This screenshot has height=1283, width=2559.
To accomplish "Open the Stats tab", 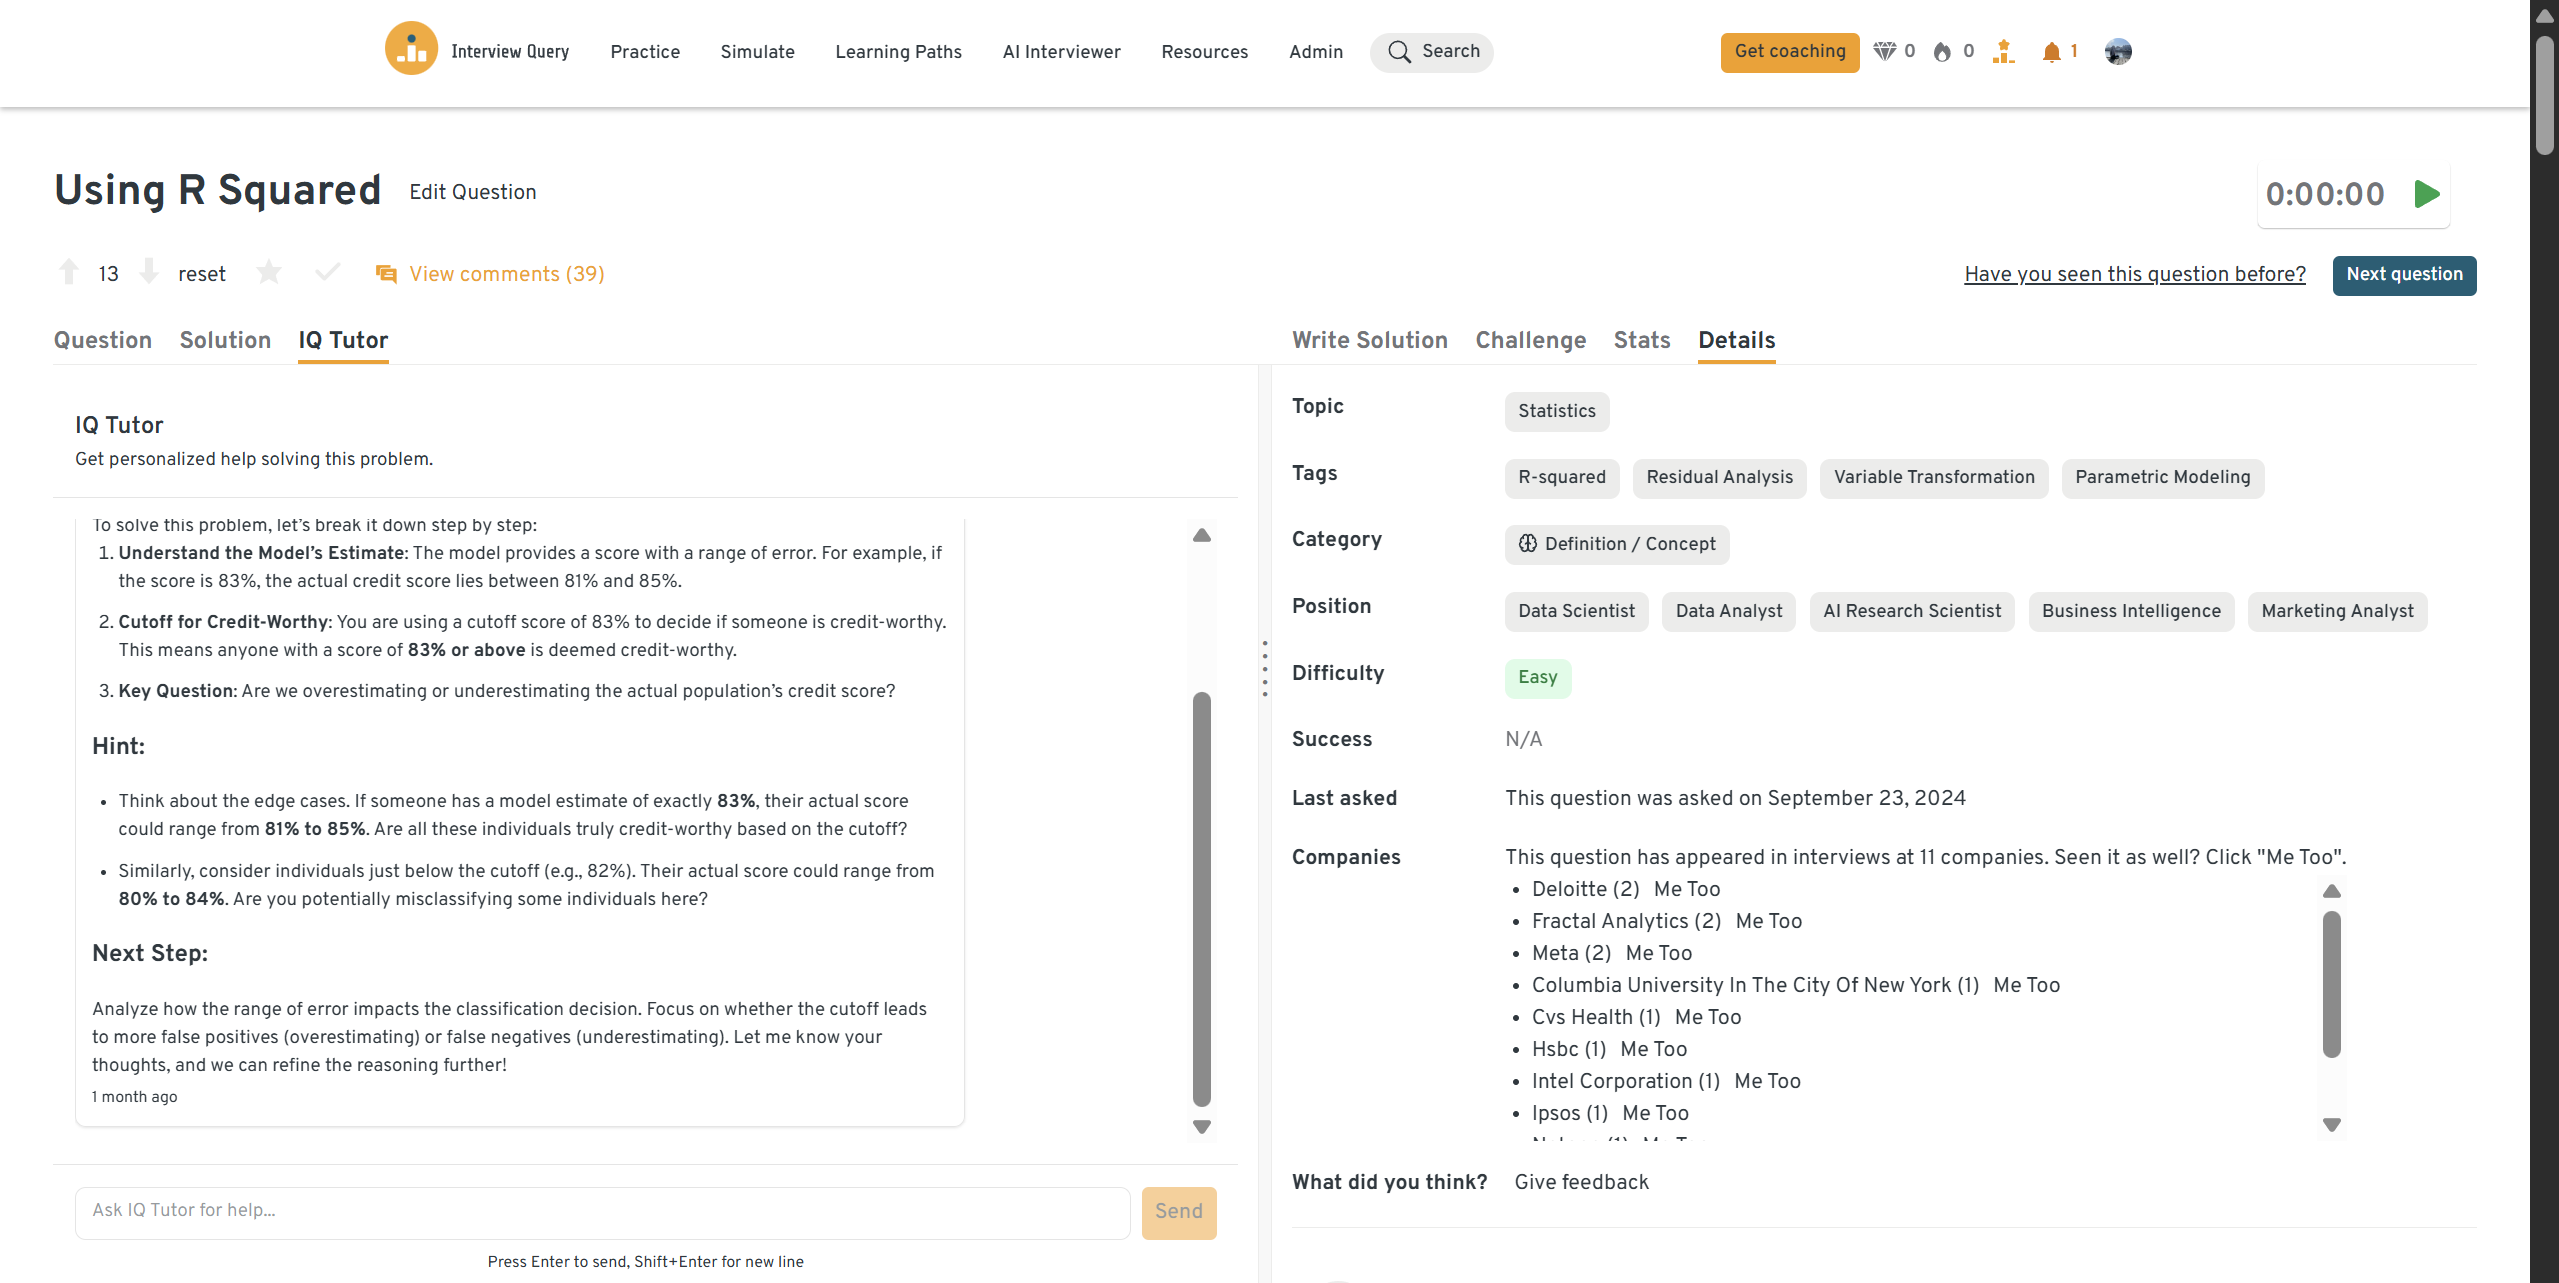I will [x=1641, y=340].
